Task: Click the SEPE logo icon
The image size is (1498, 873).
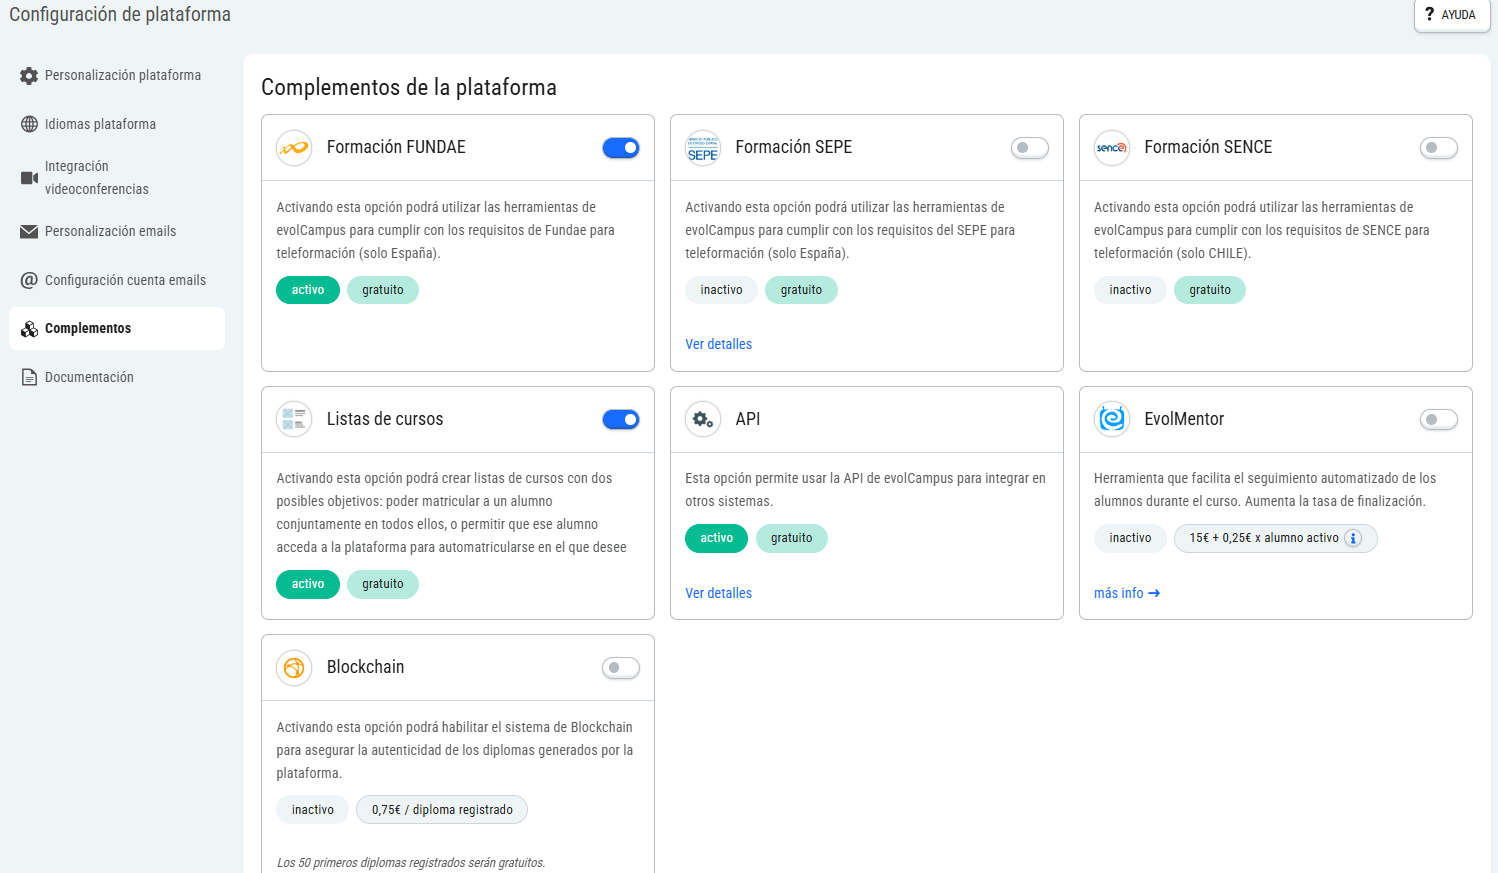Action: 703,148
